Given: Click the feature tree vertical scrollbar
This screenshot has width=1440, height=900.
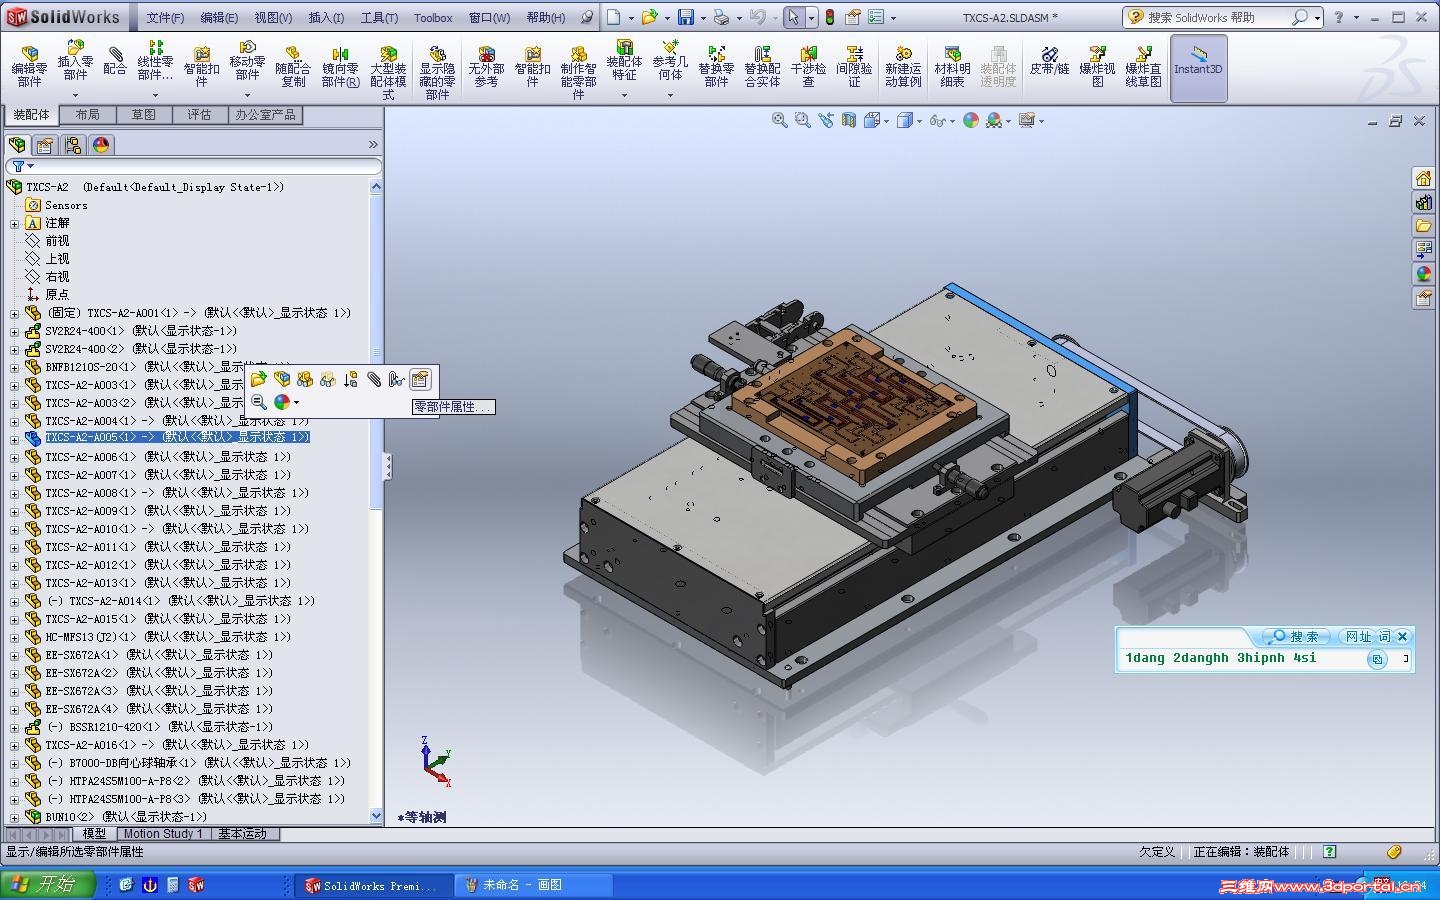Looking at the screenshot, I should click(376, 500).
